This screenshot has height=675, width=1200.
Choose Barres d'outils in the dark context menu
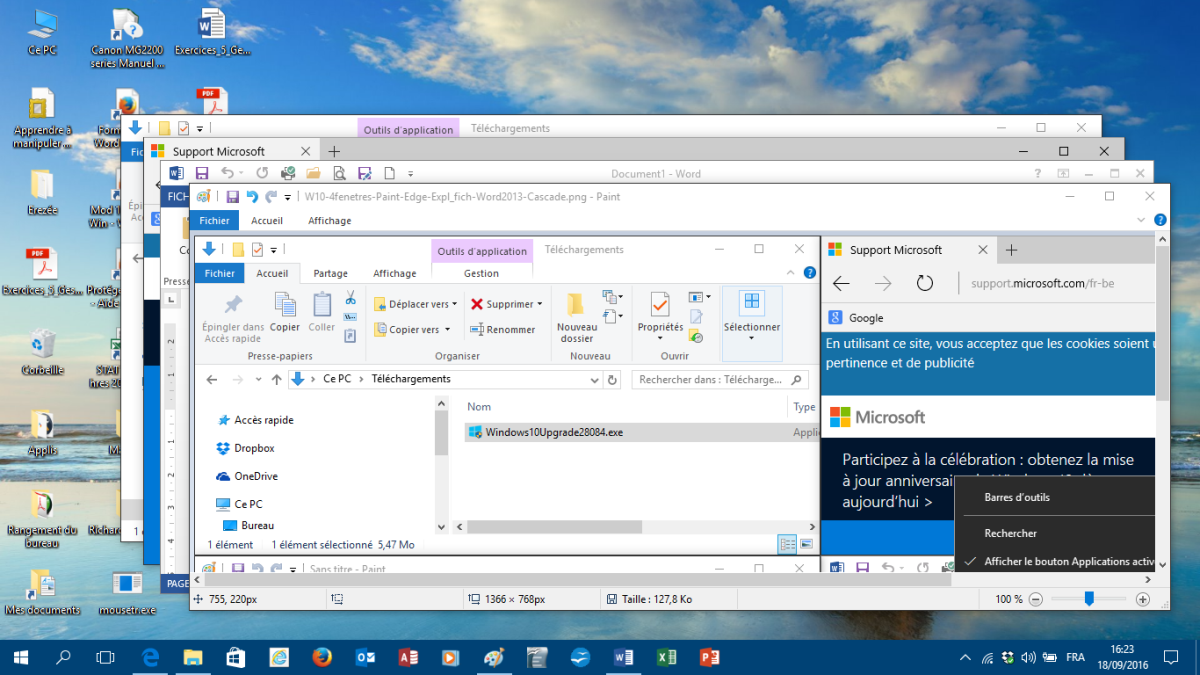1017,497
